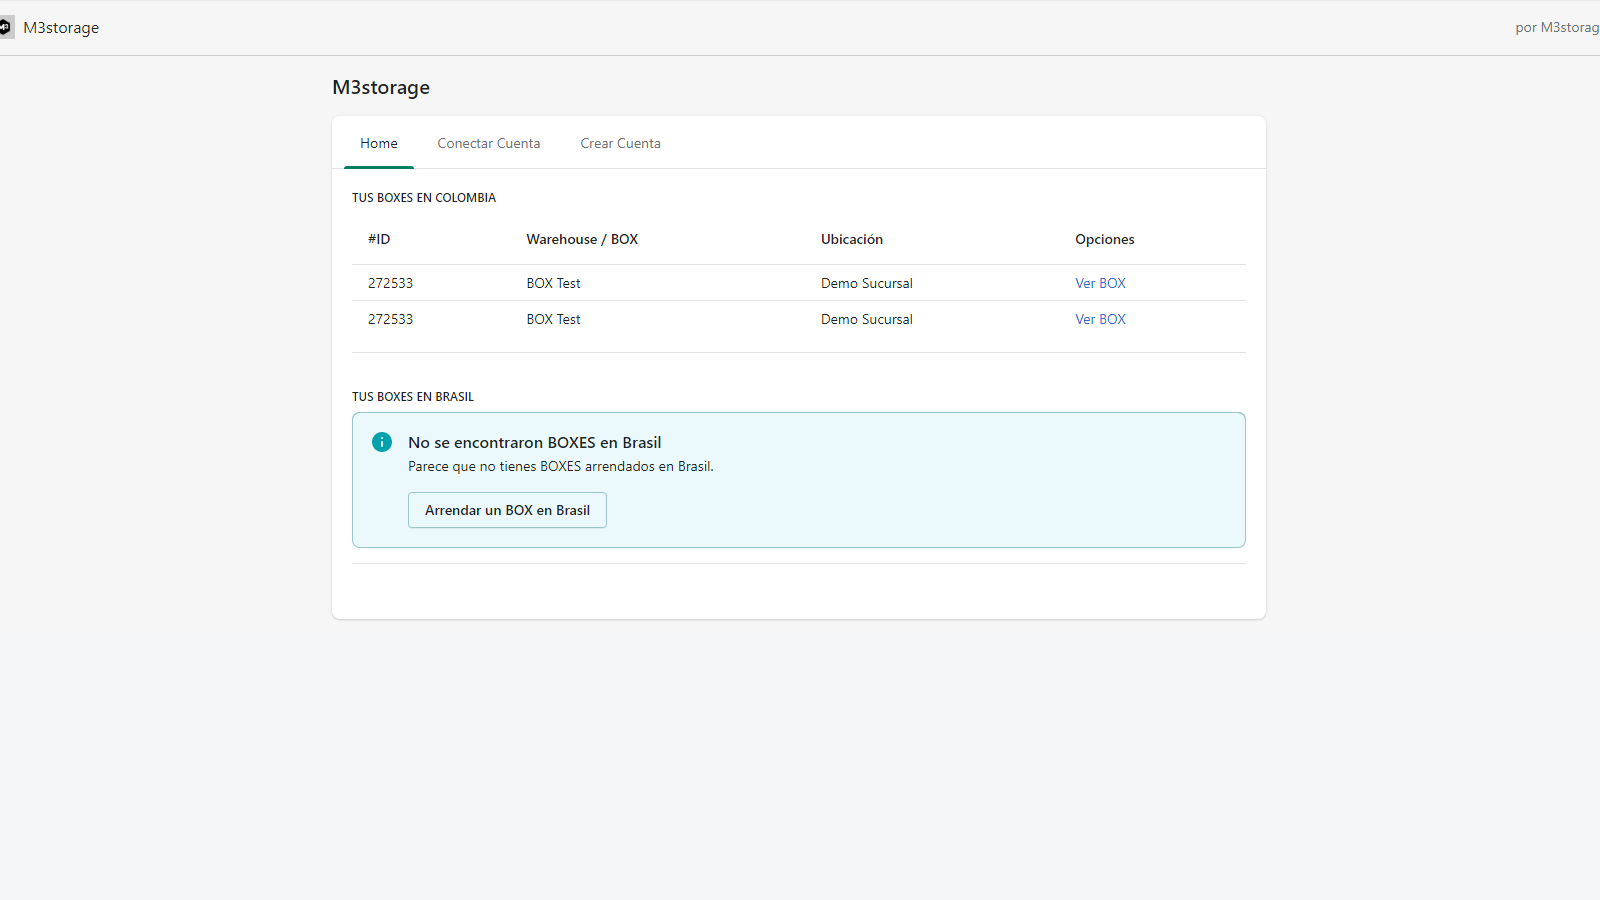
Task: Click the M3storage title in the top bar
Action: pos(61,27)
